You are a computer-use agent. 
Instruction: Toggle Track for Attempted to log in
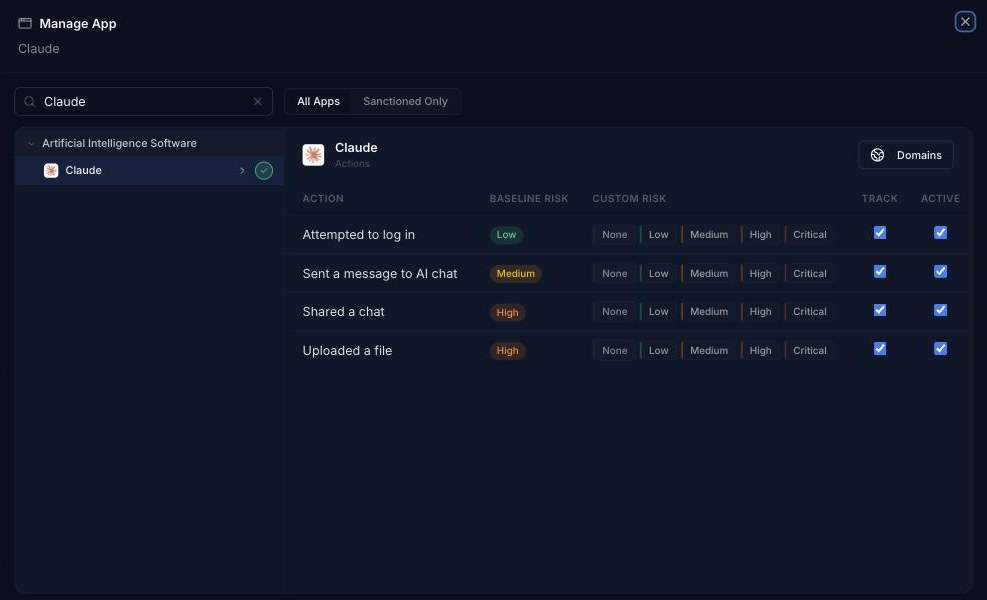pos(880,233)
